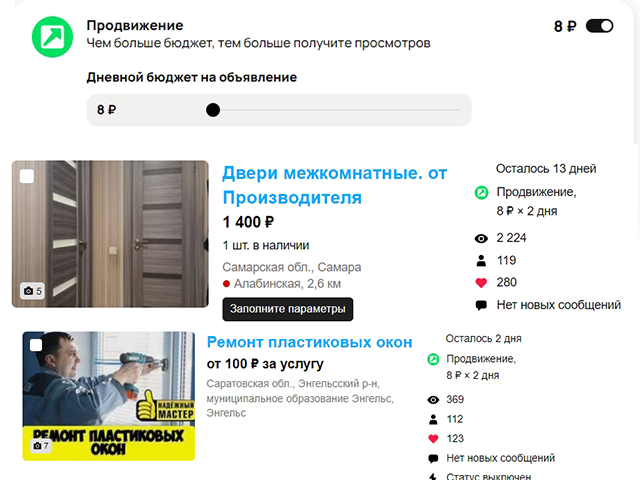Click the person icon next to 119

tap(481, 261)
